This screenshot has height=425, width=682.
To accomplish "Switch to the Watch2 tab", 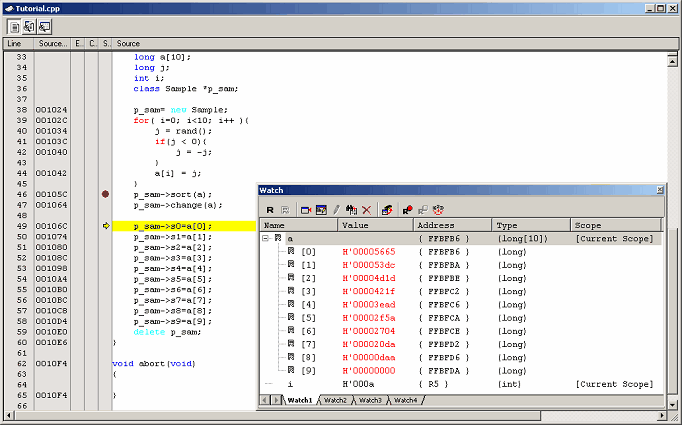I will click(x=336, y=400).
